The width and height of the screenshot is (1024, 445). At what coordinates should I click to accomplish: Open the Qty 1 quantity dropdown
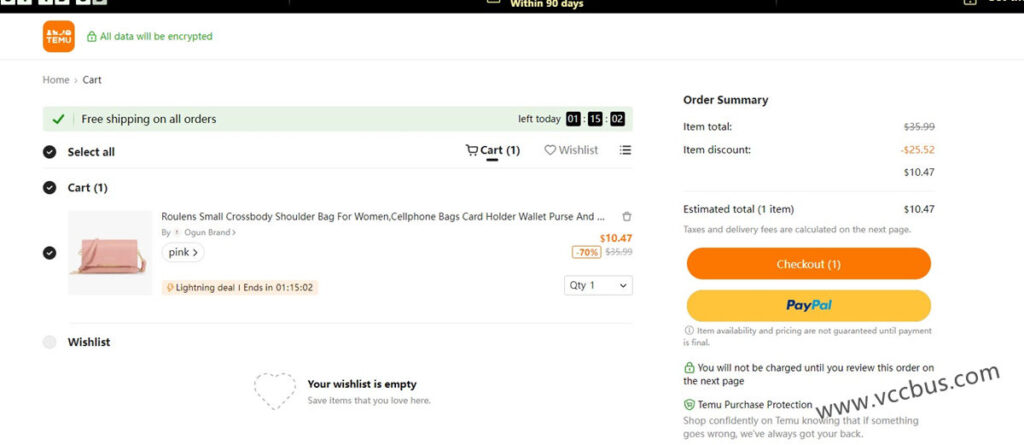598,286
